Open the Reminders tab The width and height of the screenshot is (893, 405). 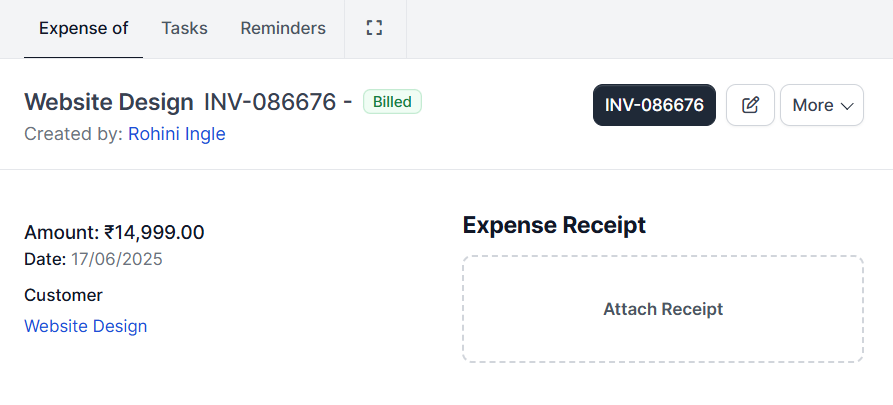(283, 28)
